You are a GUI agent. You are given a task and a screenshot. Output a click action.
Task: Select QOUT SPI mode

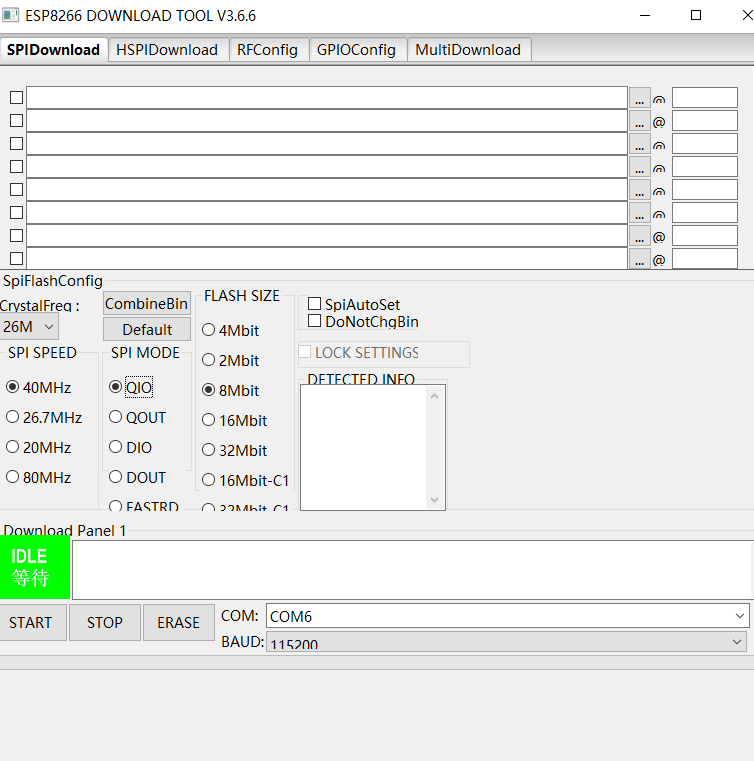pyautogui.click(x=138, y=417)
